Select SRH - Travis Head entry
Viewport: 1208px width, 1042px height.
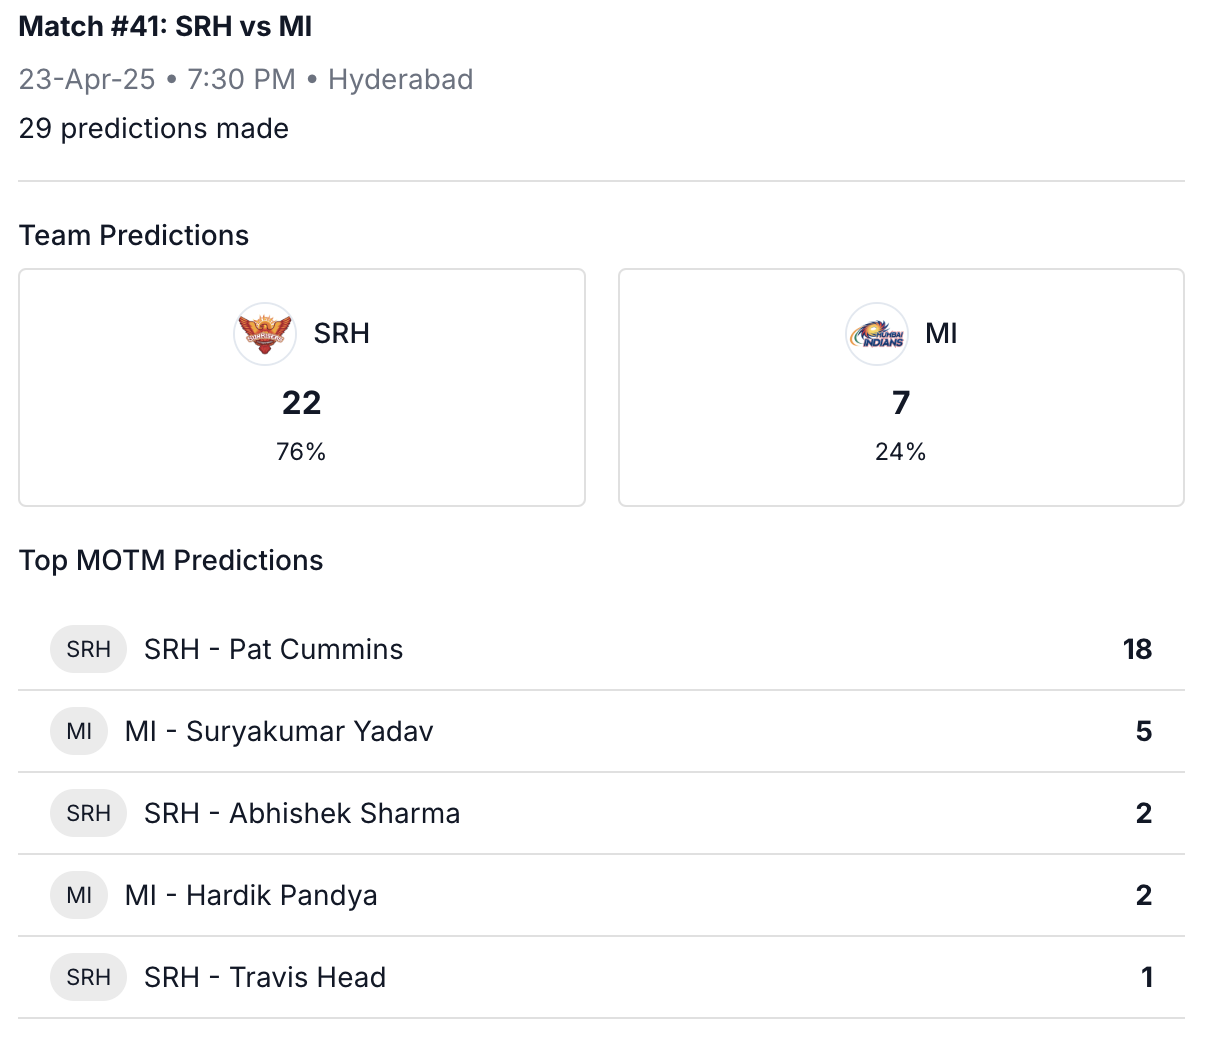coord(601,977)
